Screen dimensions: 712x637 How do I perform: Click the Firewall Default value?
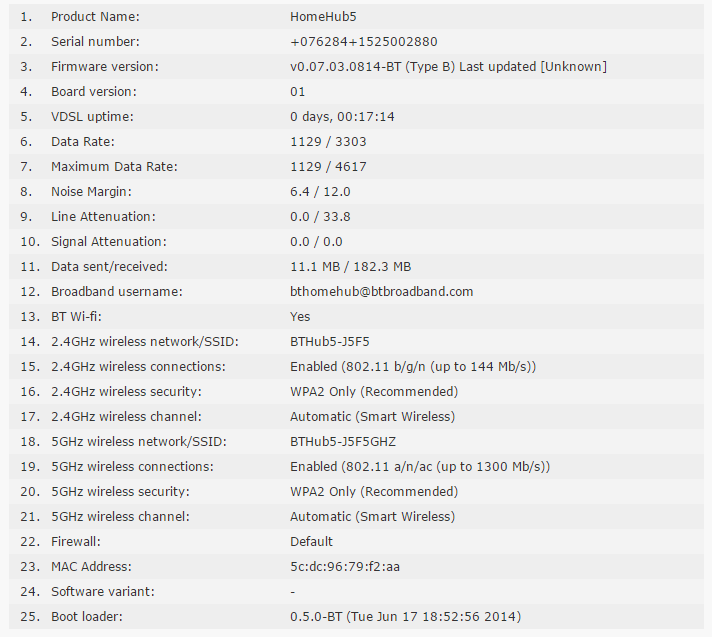point(312,541)
